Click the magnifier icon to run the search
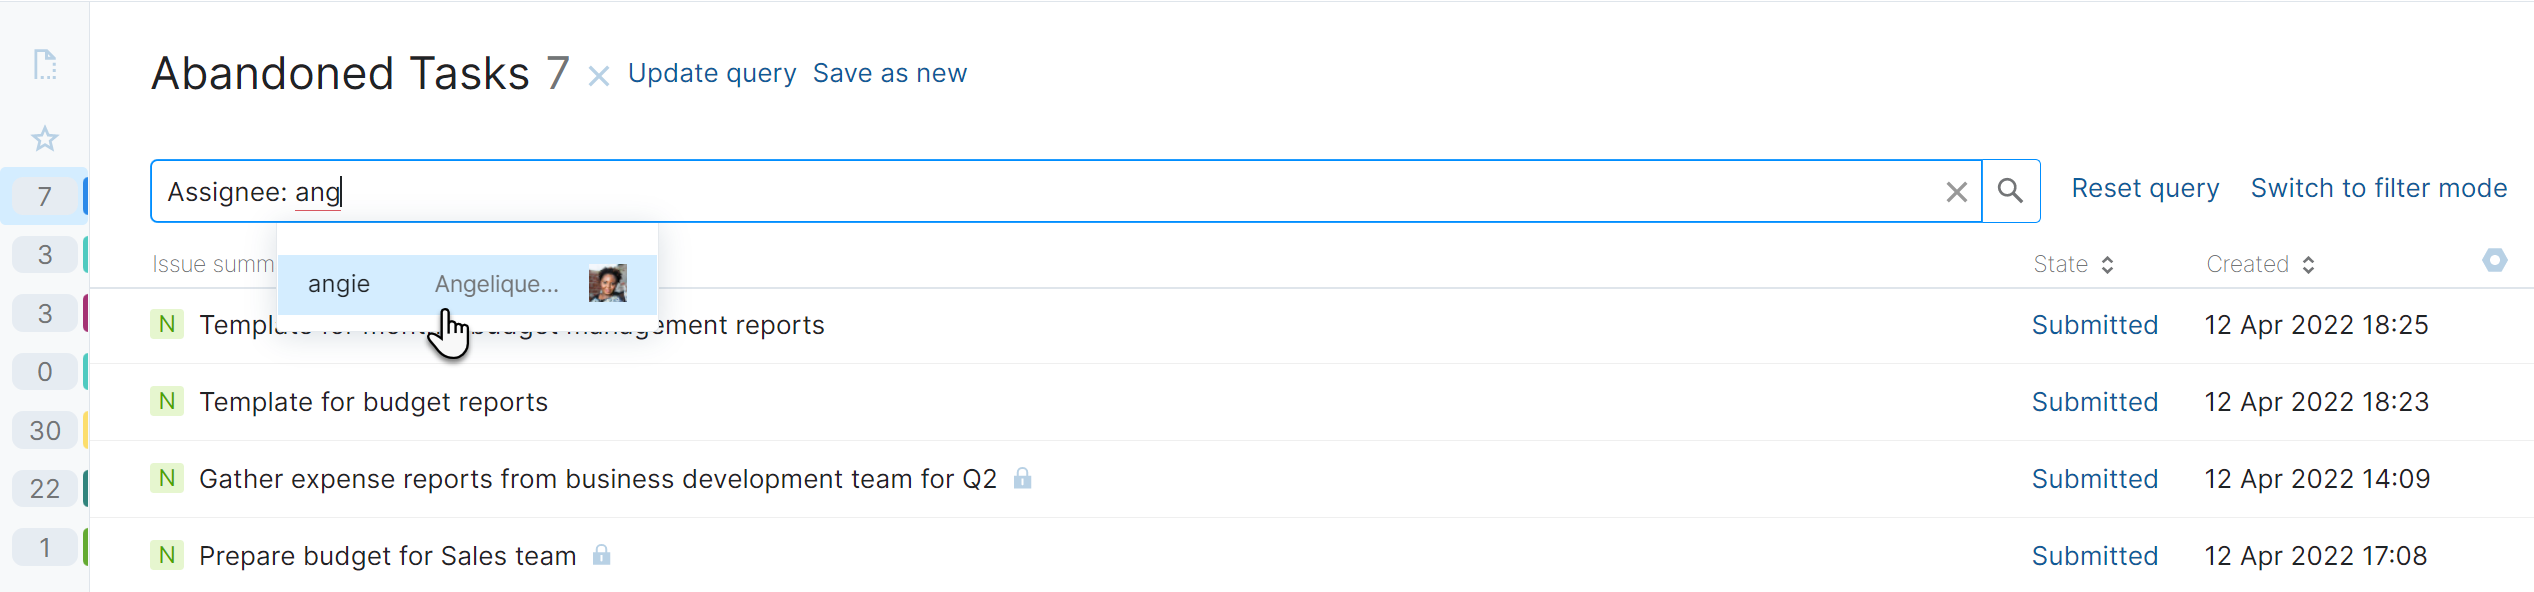The width and height of the screenshot is (2534, 592). [2011, 190]
